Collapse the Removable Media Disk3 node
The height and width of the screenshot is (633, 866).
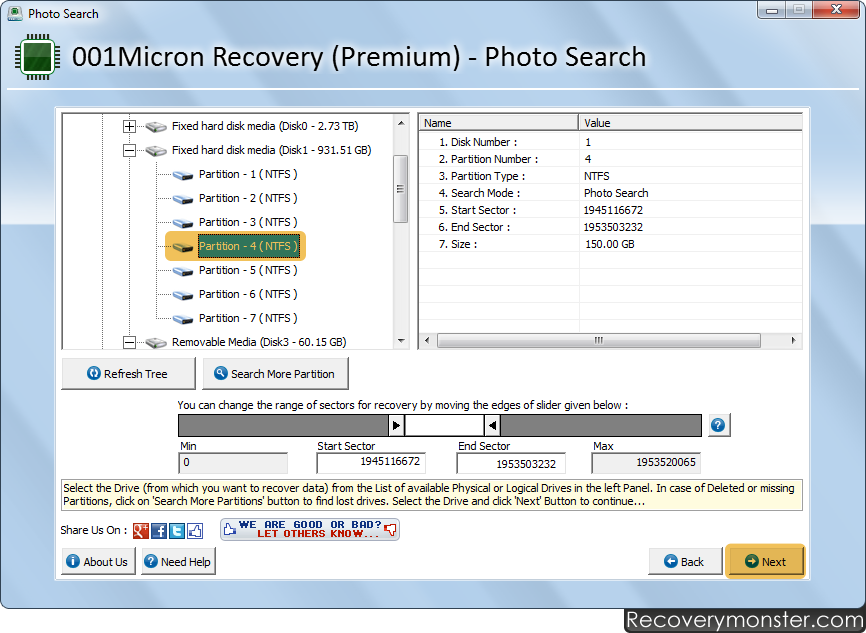tap(129, 342)
